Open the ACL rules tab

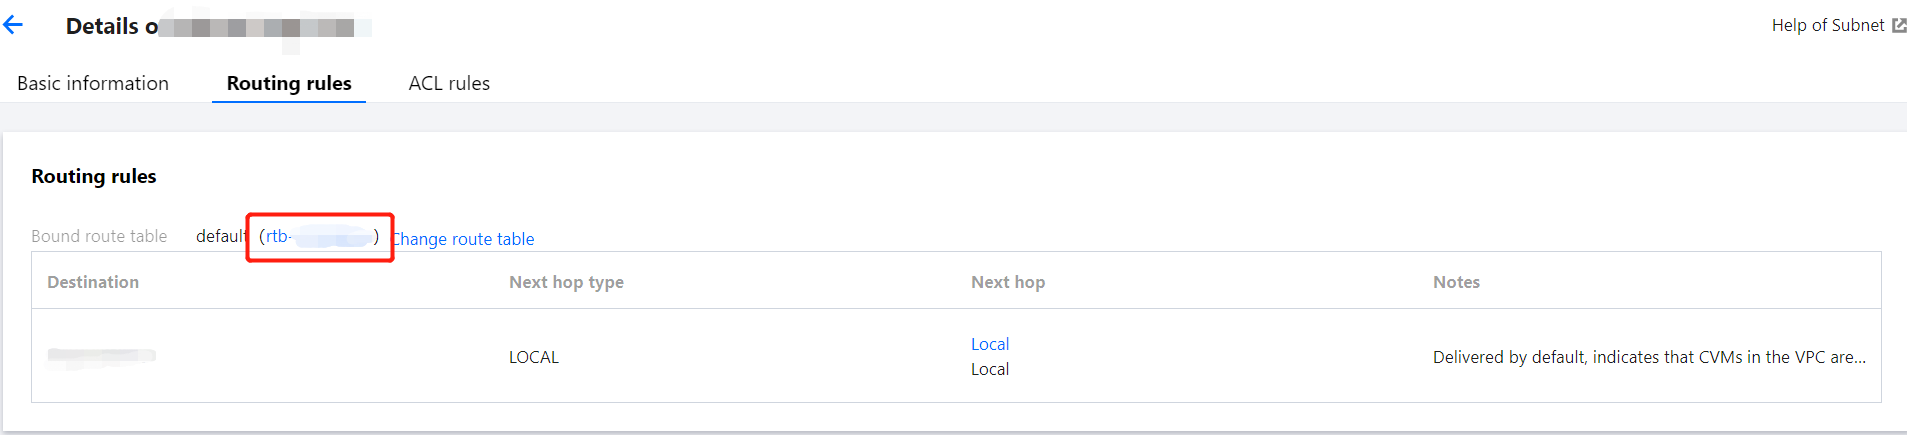click(449, 83)
